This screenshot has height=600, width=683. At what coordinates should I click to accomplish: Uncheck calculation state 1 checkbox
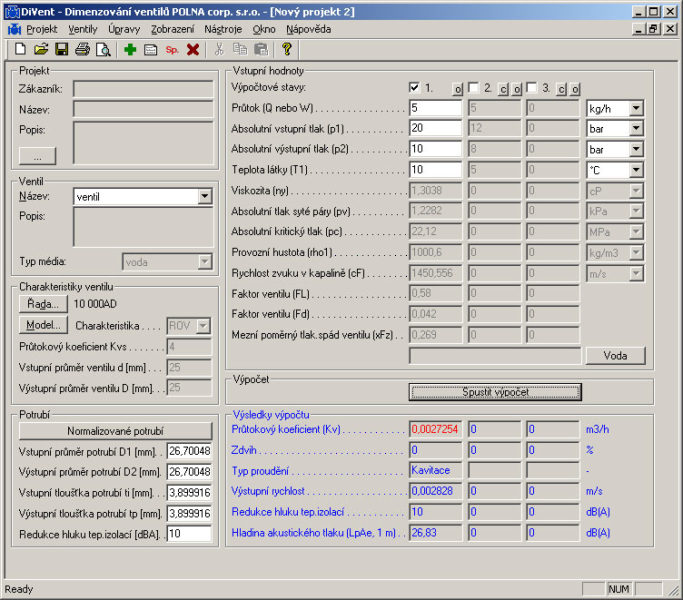pos(415,88)
